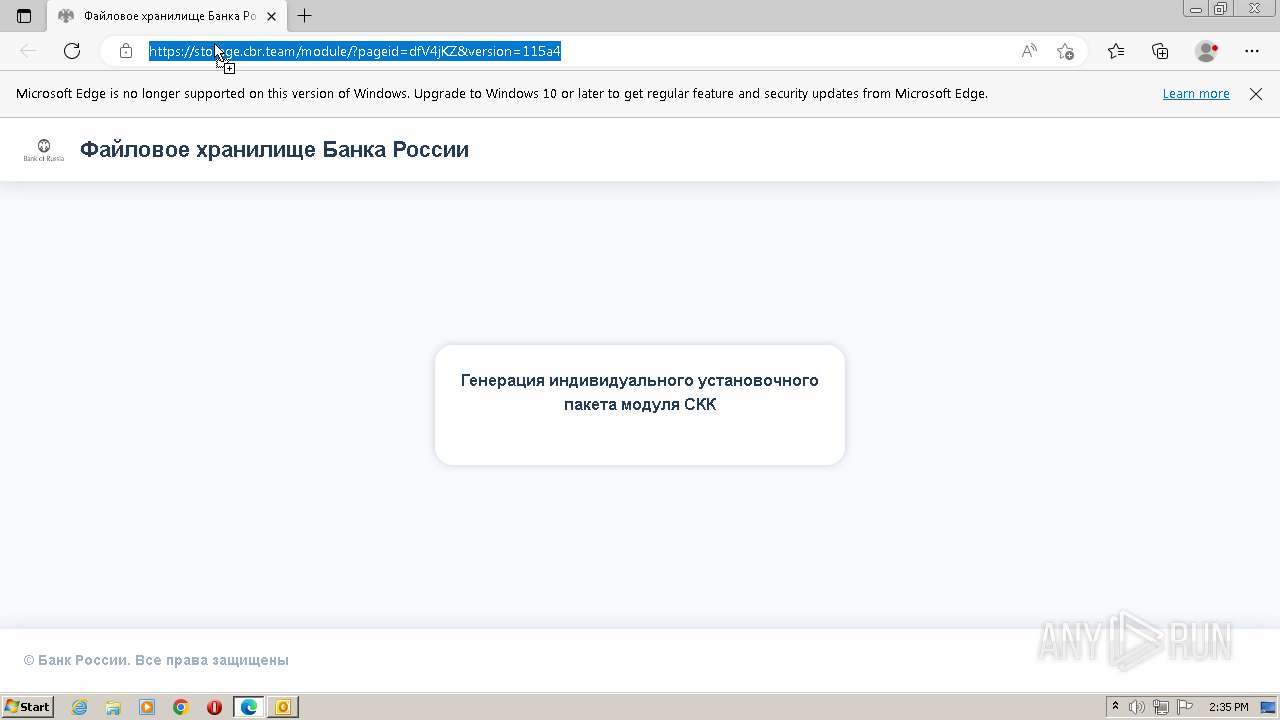Open the media player taskbar icon

coord(147,707)
